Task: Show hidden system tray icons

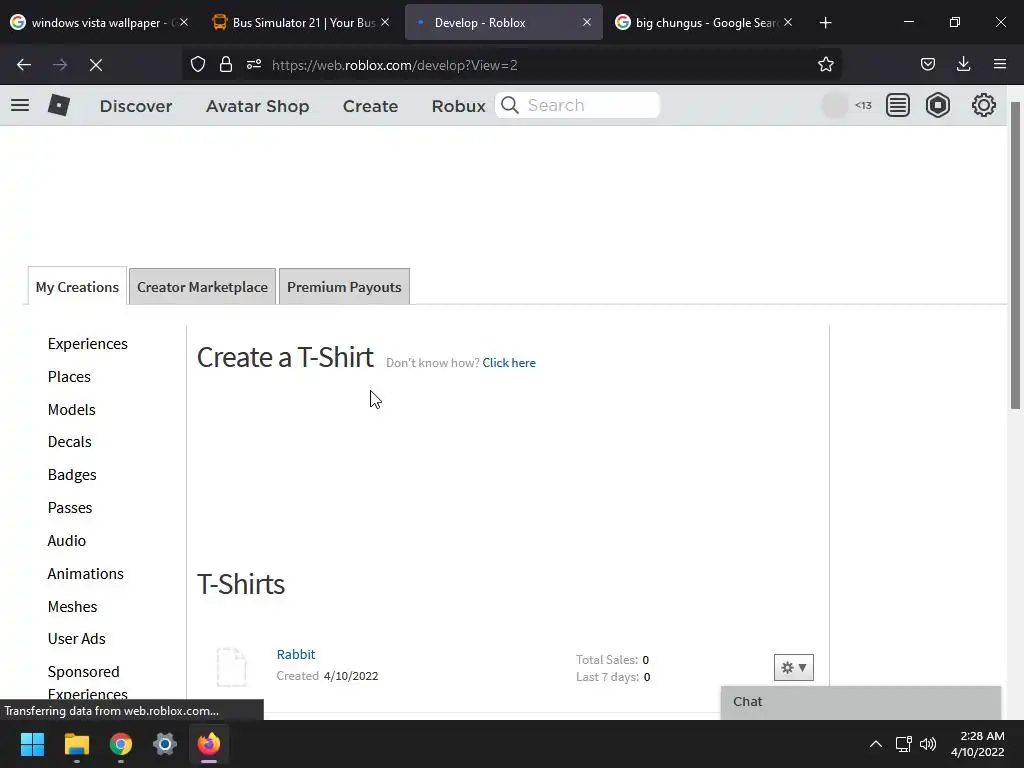Action: pyautogui.click(x=876, y=744)
